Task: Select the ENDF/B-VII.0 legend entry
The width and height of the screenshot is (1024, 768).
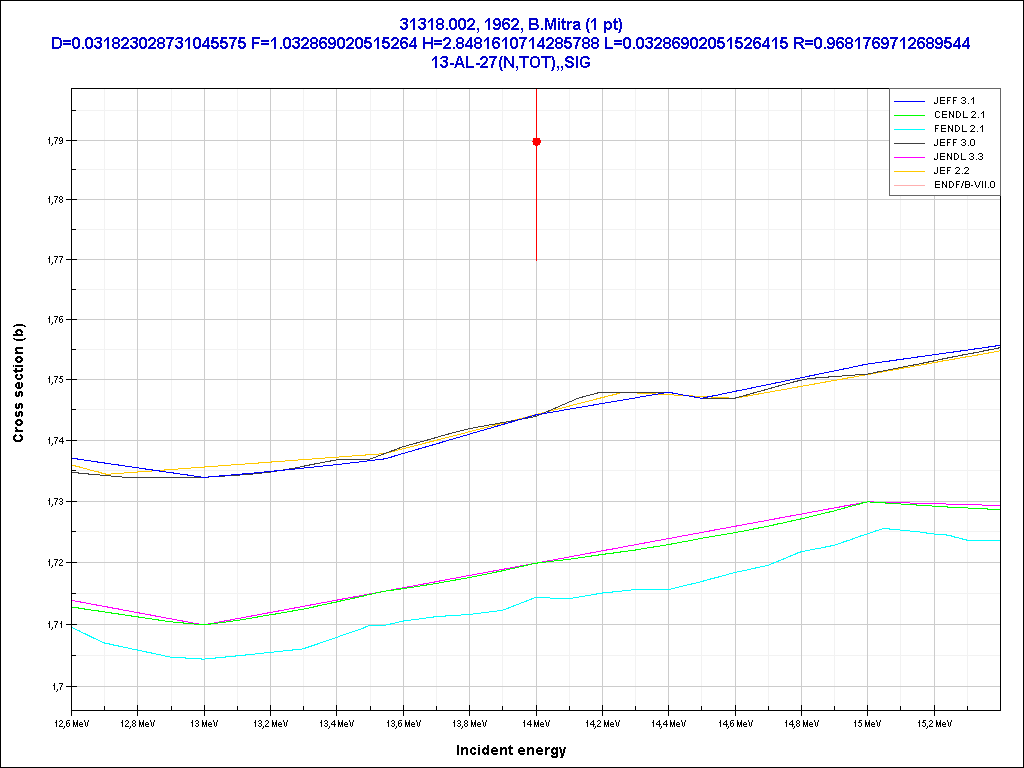Action: [x=964, y=185]
